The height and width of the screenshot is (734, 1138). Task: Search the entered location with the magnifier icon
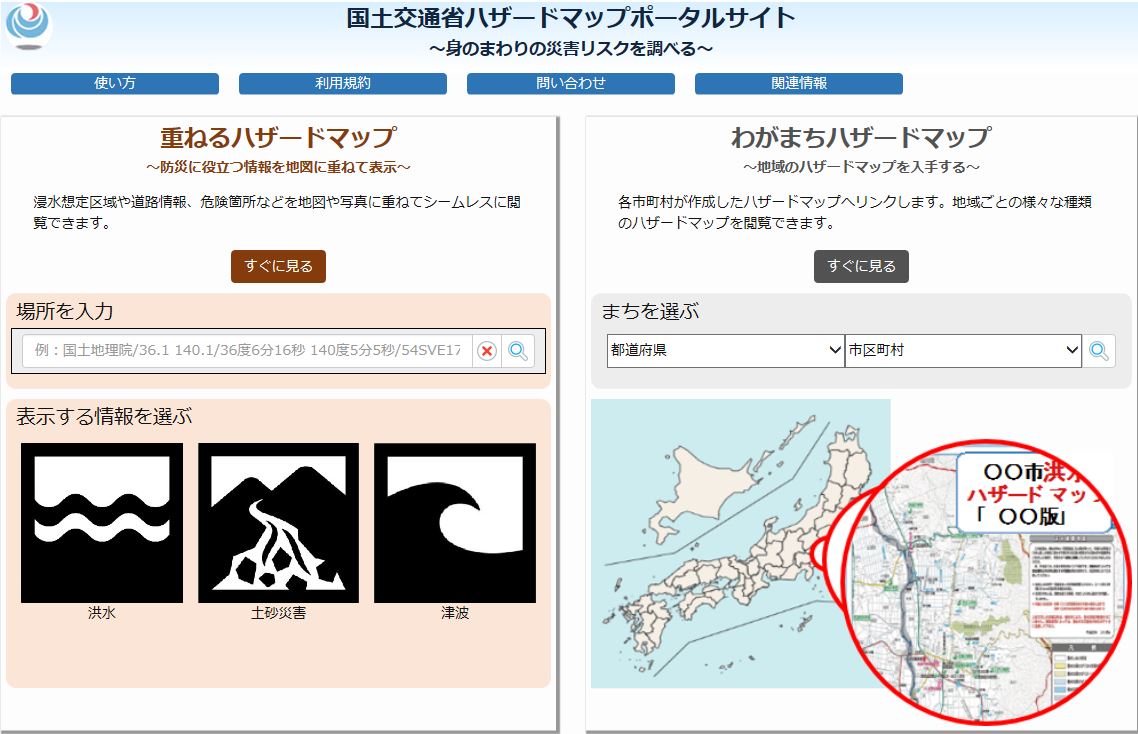518,351
